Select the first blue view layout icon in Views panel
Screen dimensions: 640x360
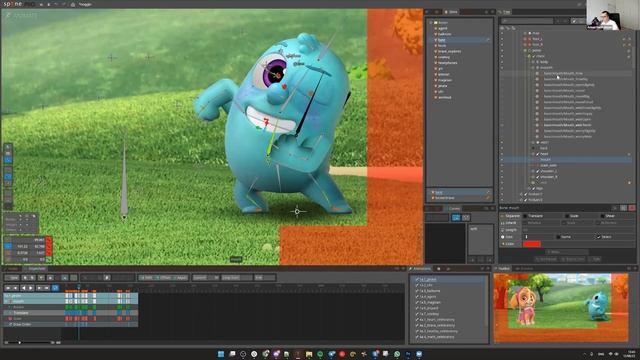456,218
